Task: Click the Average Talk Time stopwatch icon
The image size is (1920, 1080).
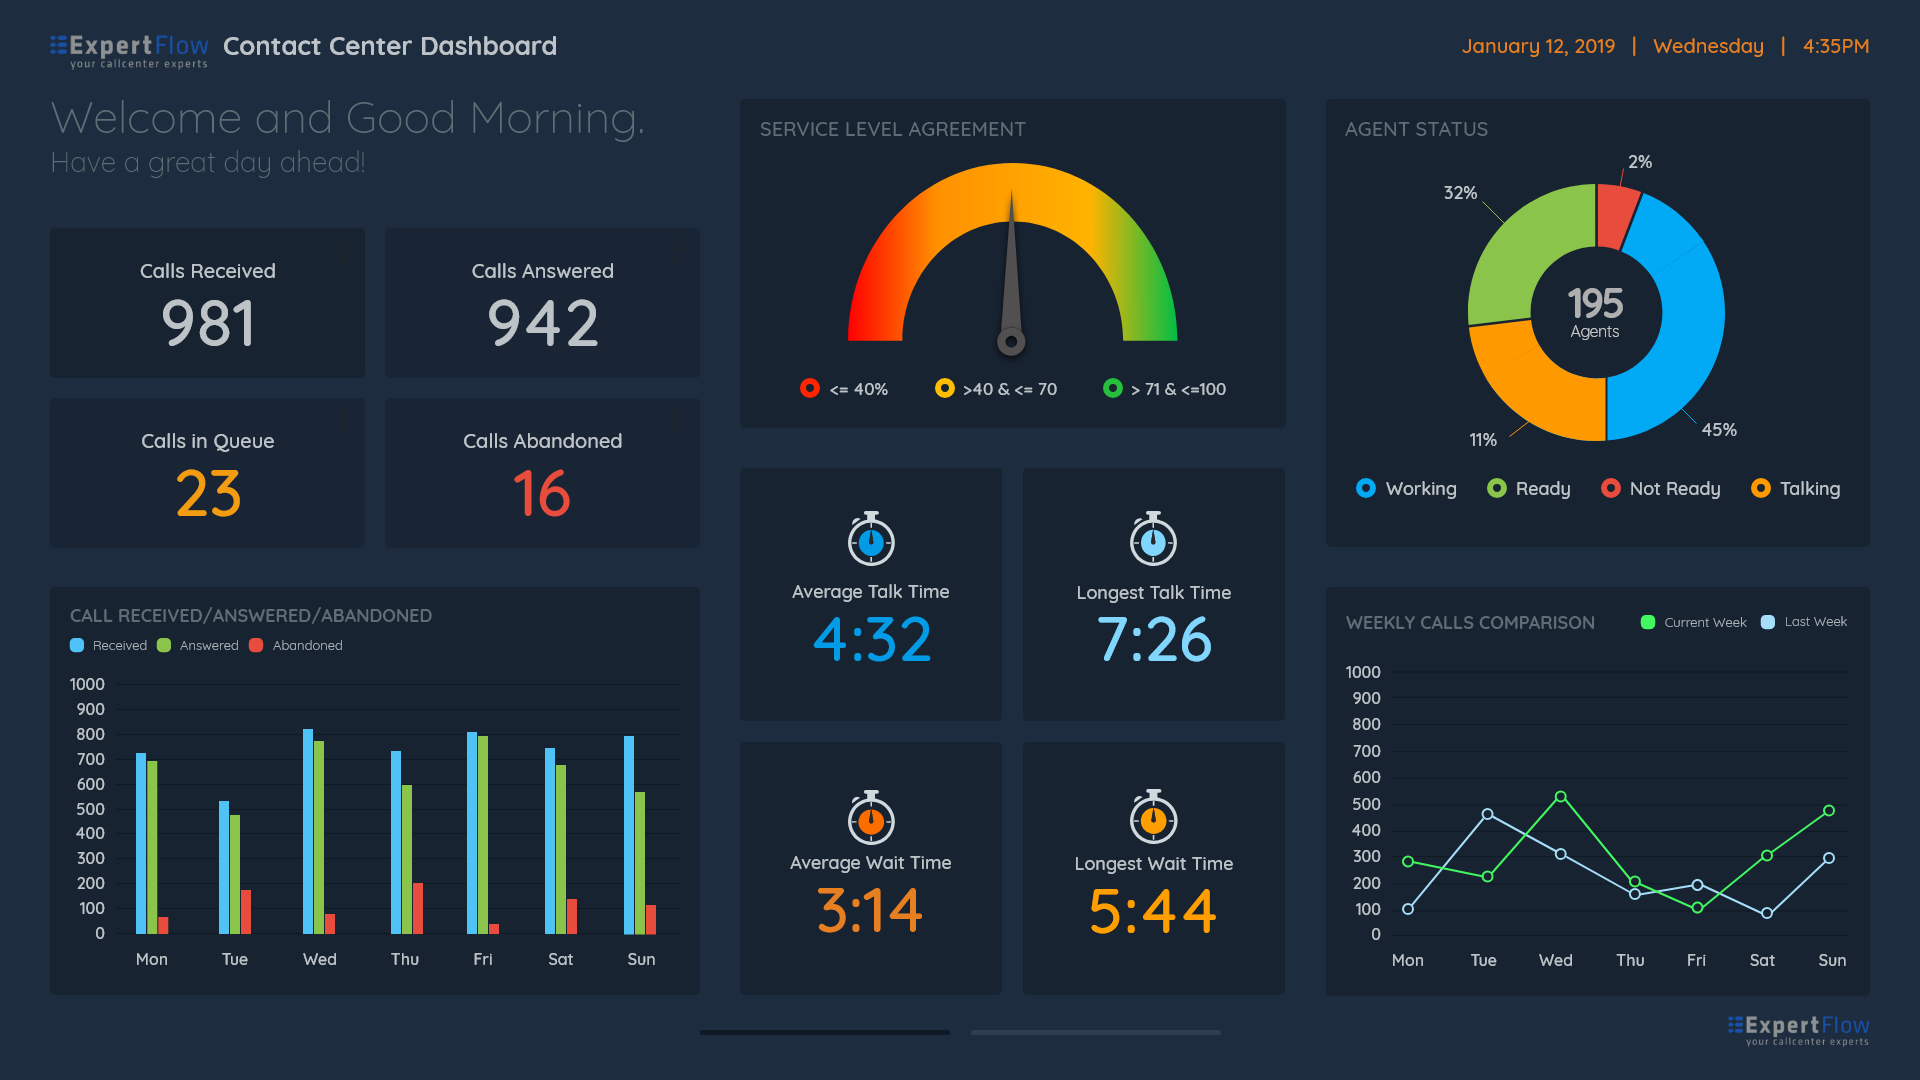Action: tap(871, 539)
